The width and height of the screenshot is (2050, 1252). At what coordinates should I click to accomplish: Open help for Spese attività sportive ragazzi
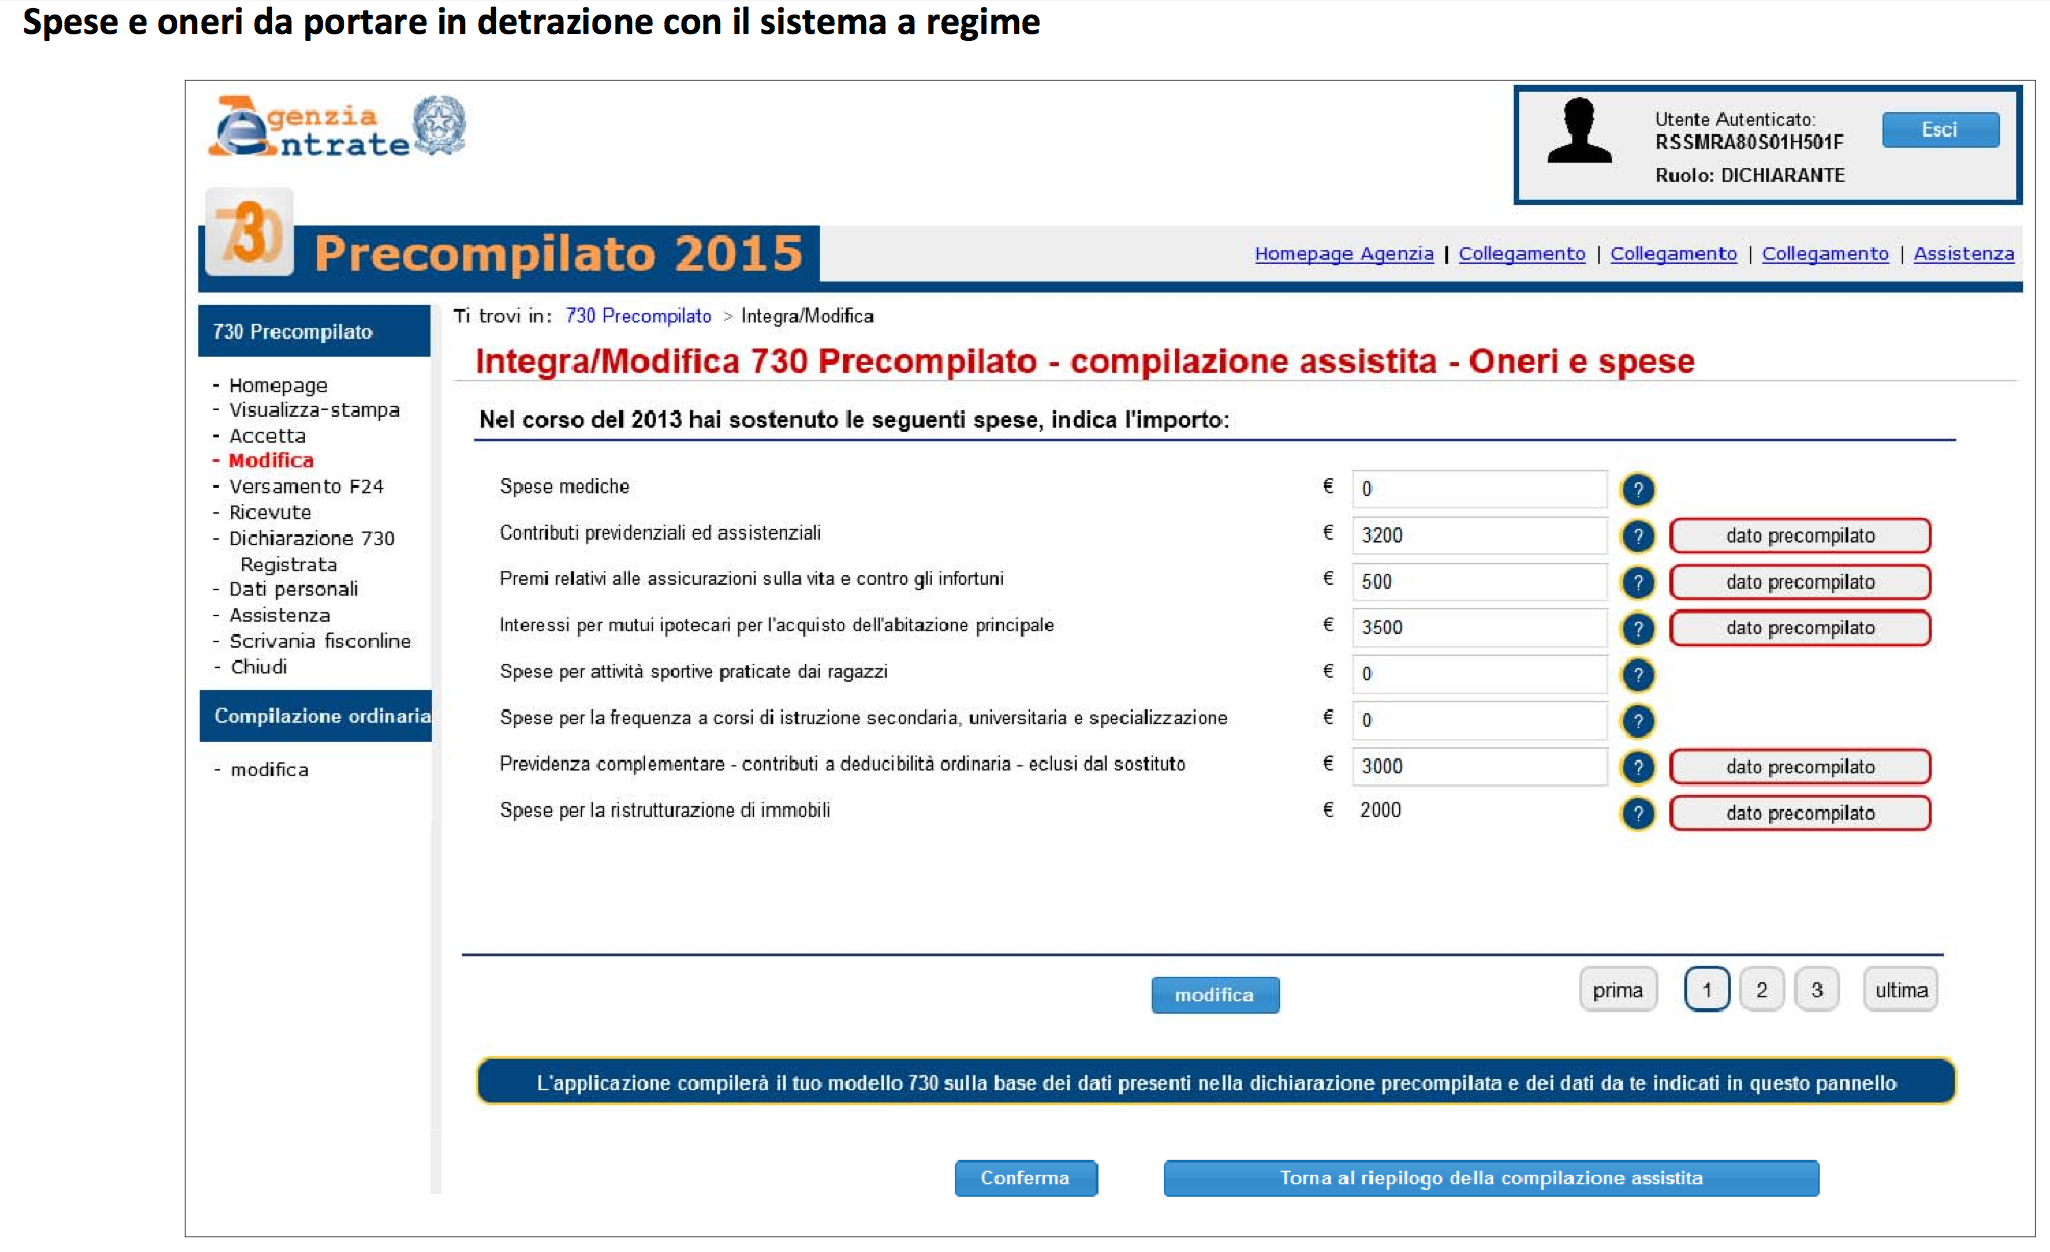1637,675
